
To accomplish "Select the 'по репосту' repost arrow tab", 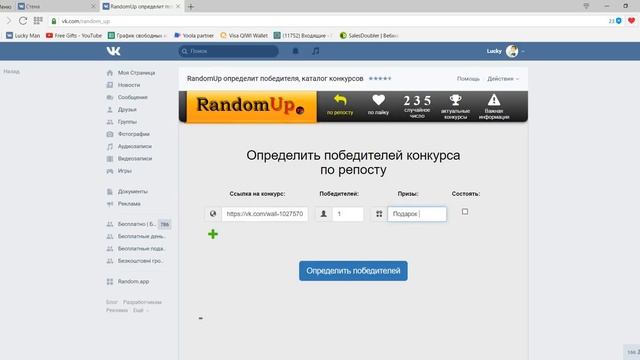I will point(340,105).
